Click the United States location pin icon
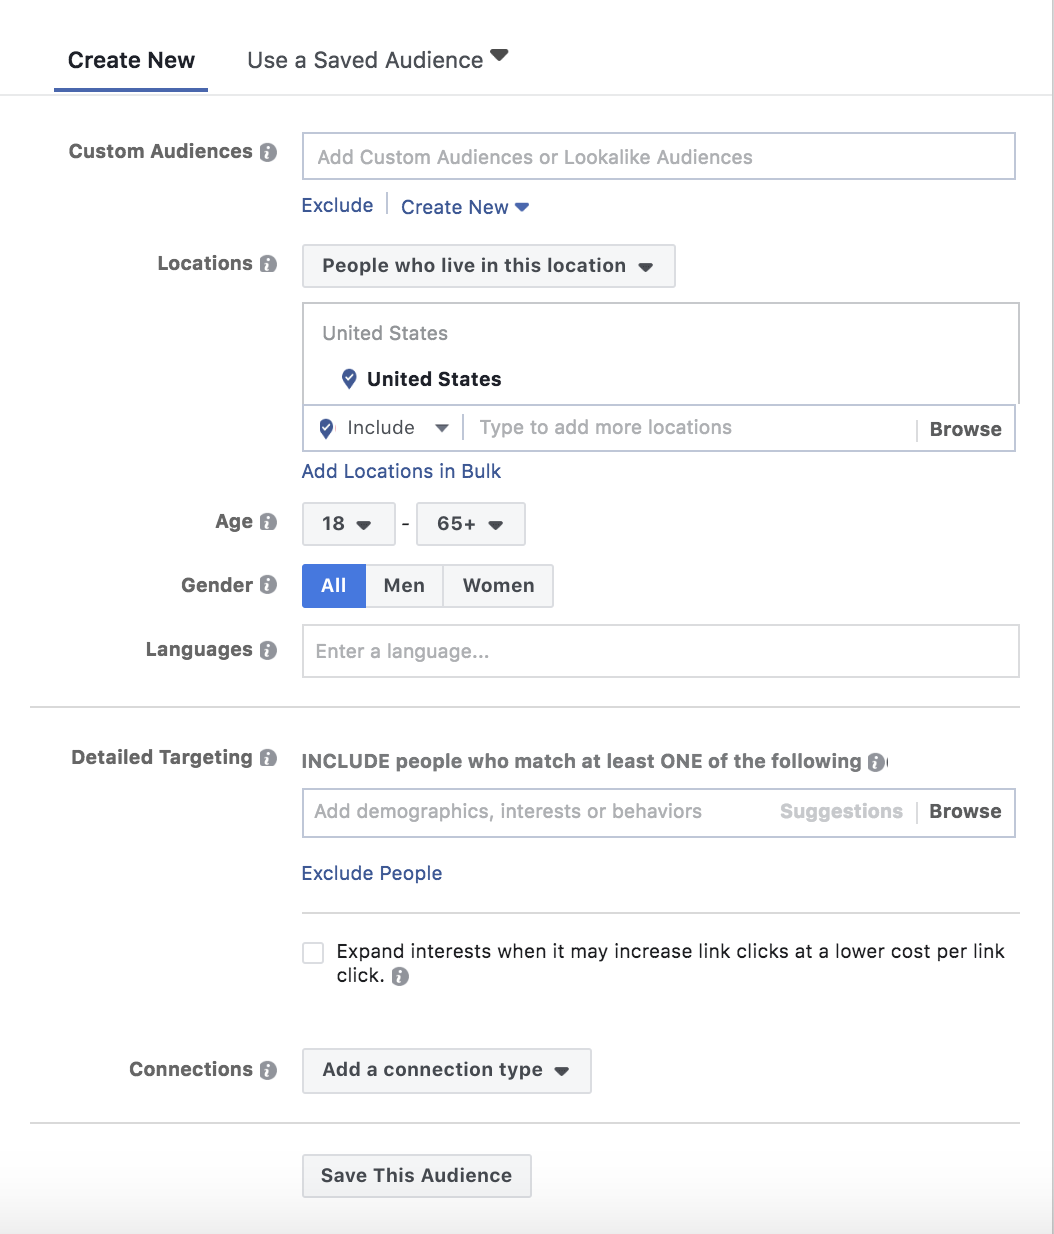The height and width of the screenshot is (1234, 1054). [349, 379]
